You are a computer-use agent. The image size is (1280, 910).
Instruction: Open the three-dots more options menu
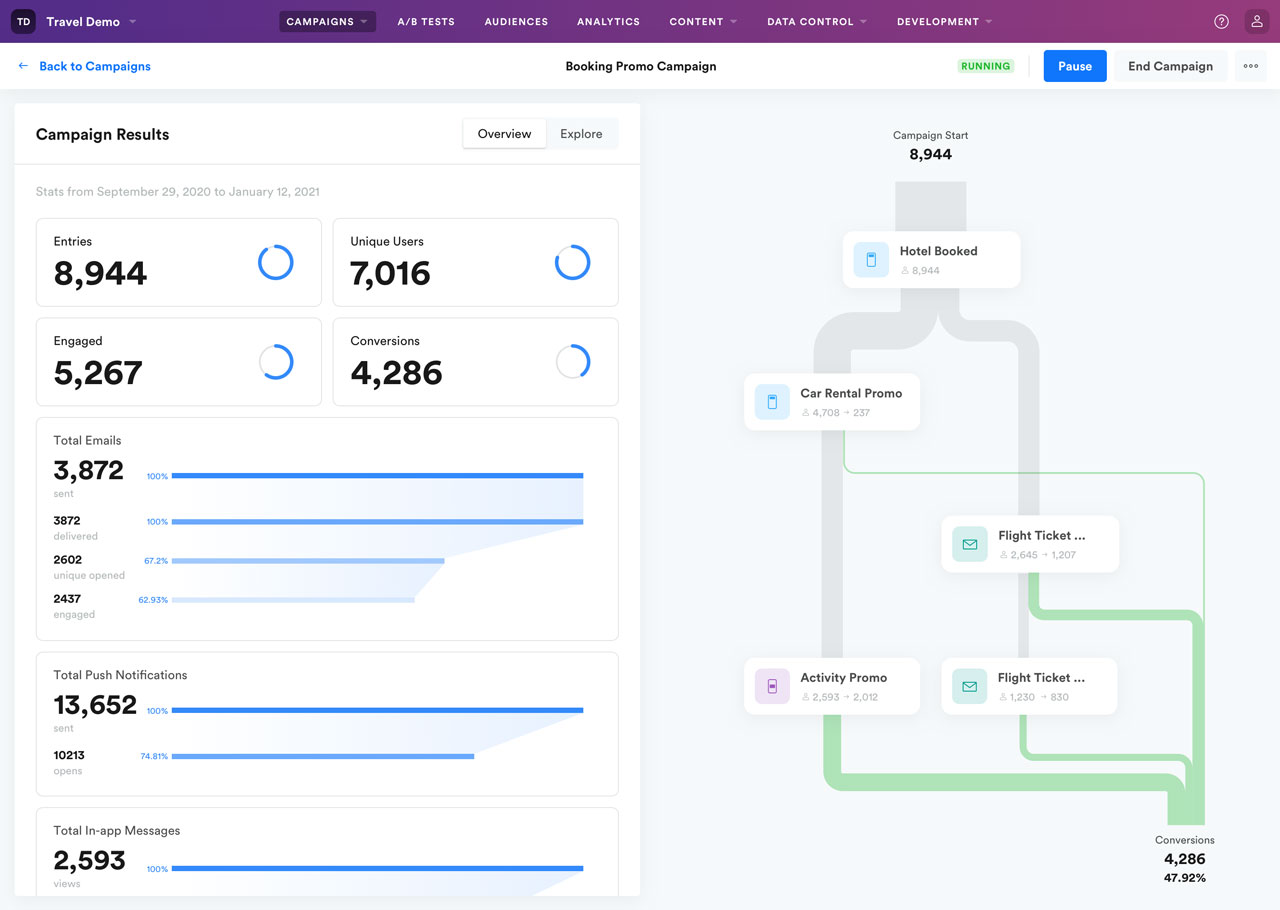1251,66
